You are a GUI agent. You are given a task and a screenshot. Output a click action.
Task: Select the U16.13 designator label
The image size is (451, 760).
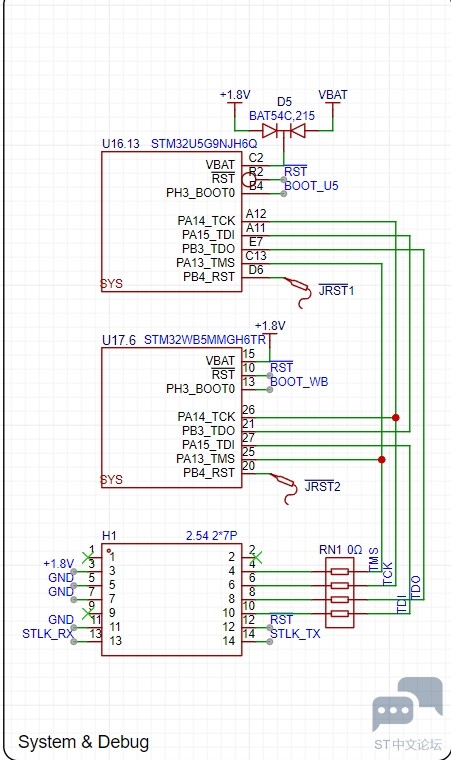tap(120, 144)
